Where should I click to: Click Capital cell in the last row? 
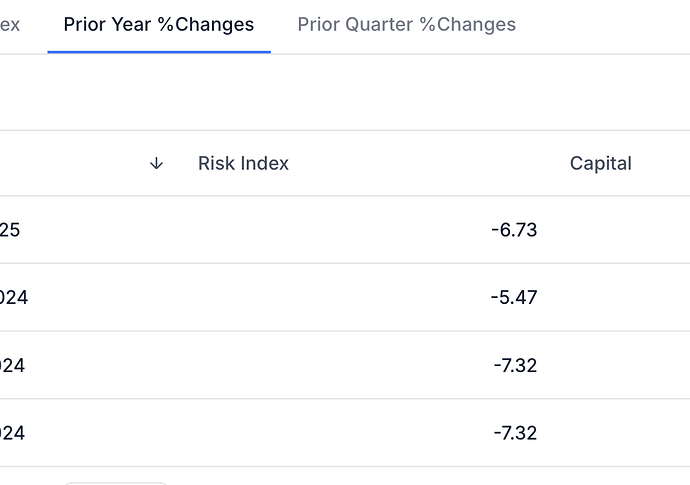[x=616, y=433]
